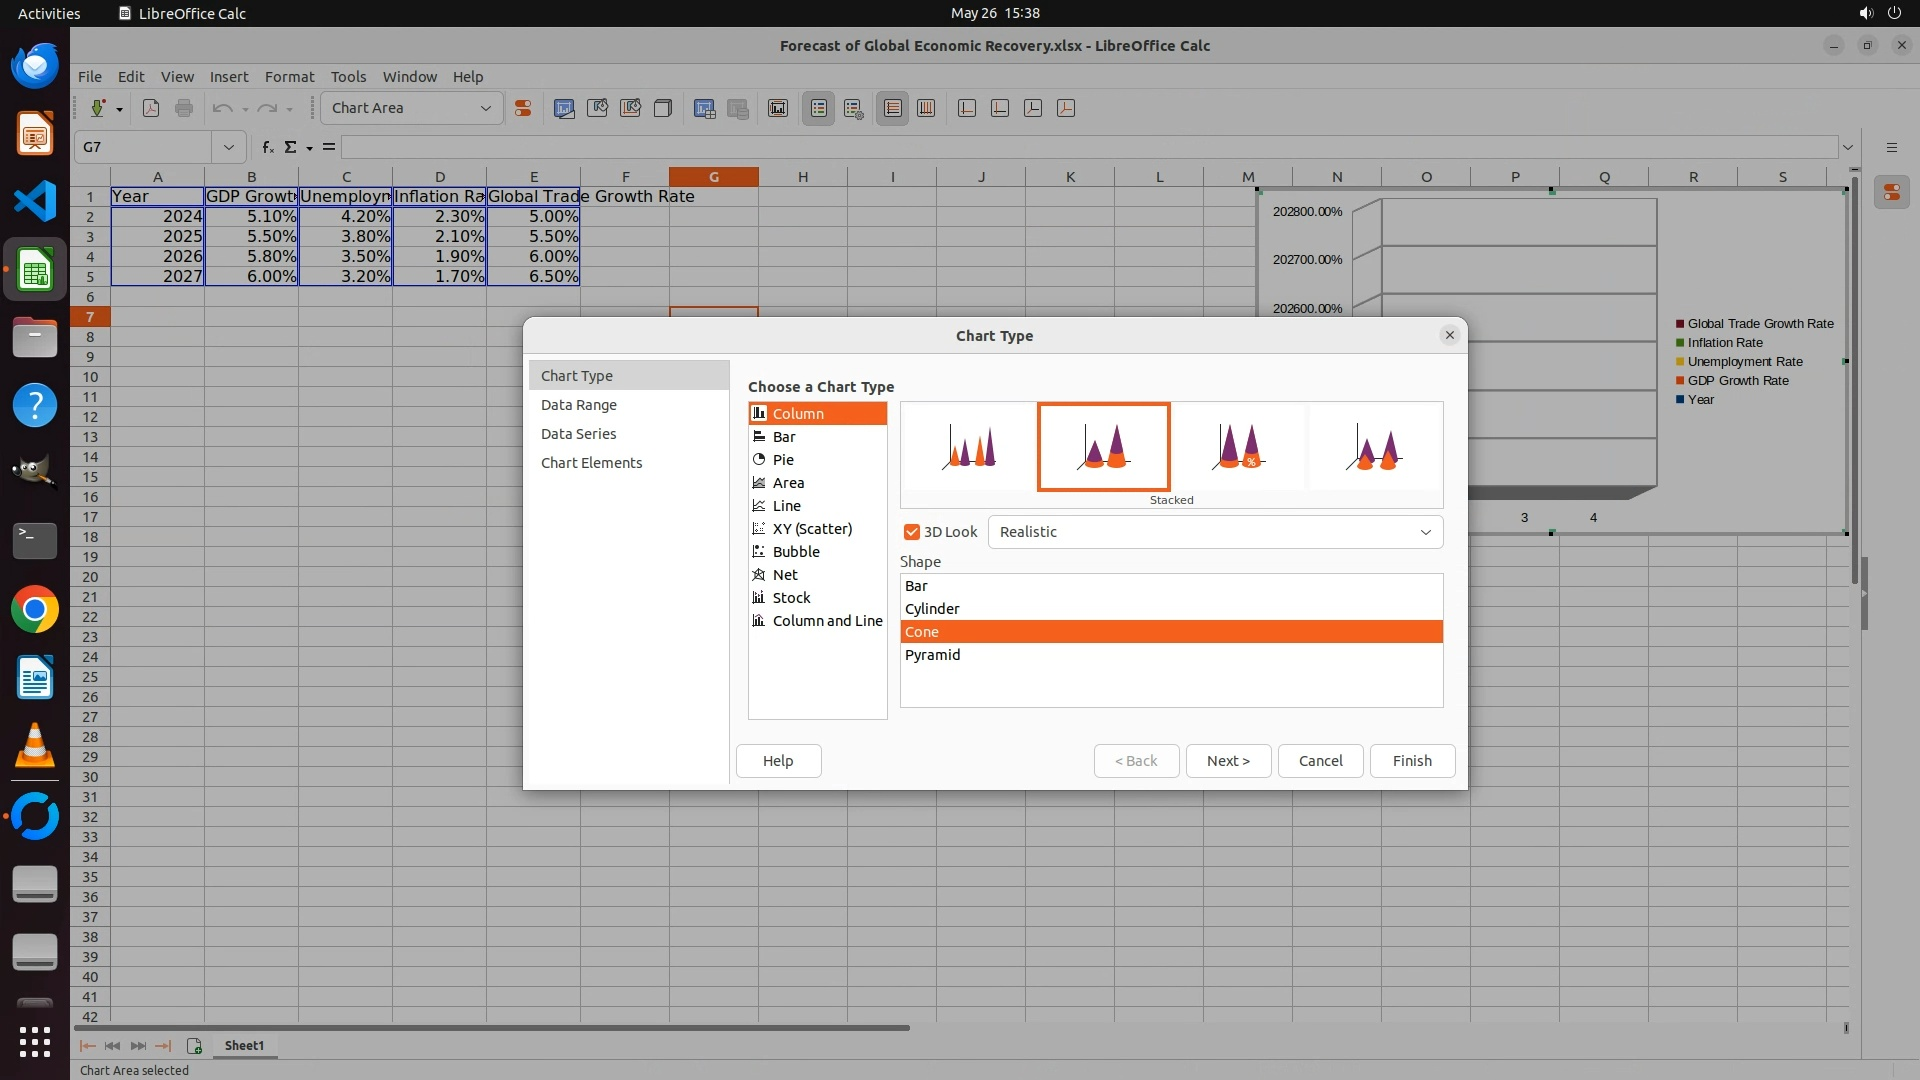Click the Export as PDF toolbar icon

151,108
